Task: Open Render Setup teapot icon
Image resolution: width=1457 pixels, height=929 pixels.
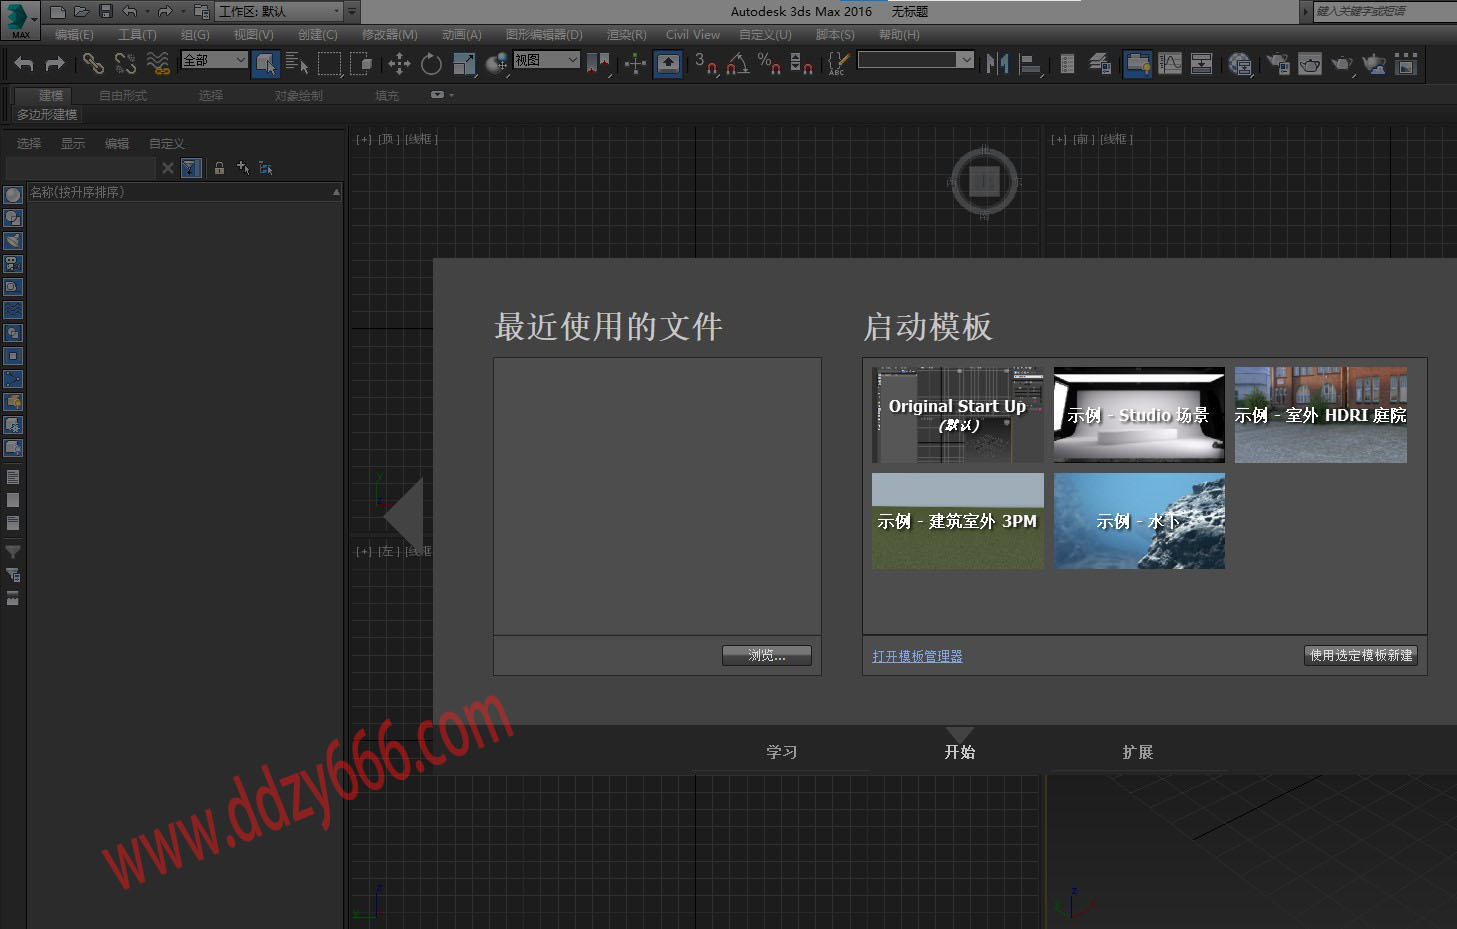Action: click(x=1278, y=64)
